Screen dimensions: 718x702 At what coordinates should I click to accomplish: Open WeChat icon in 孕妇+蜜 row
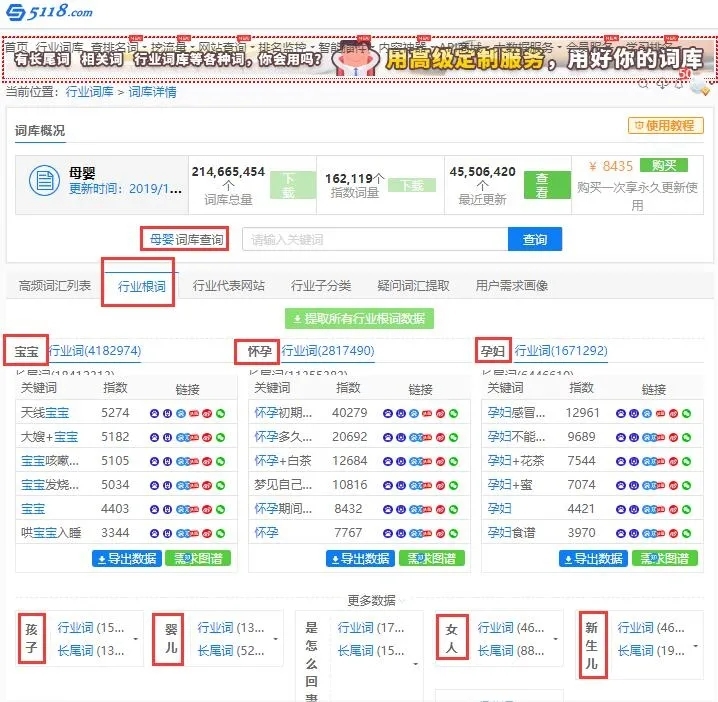click(x=686, y=485)
